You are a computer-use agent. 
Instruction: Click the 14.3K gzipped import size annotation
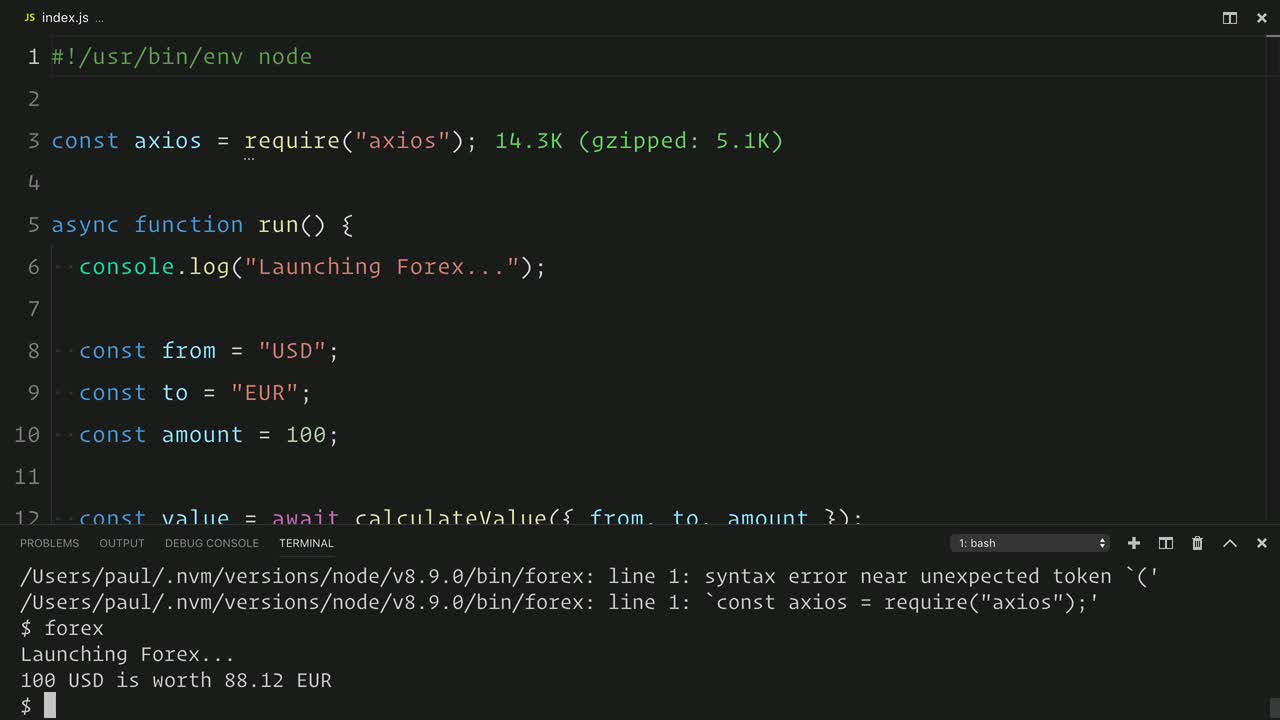pos(637,141)
